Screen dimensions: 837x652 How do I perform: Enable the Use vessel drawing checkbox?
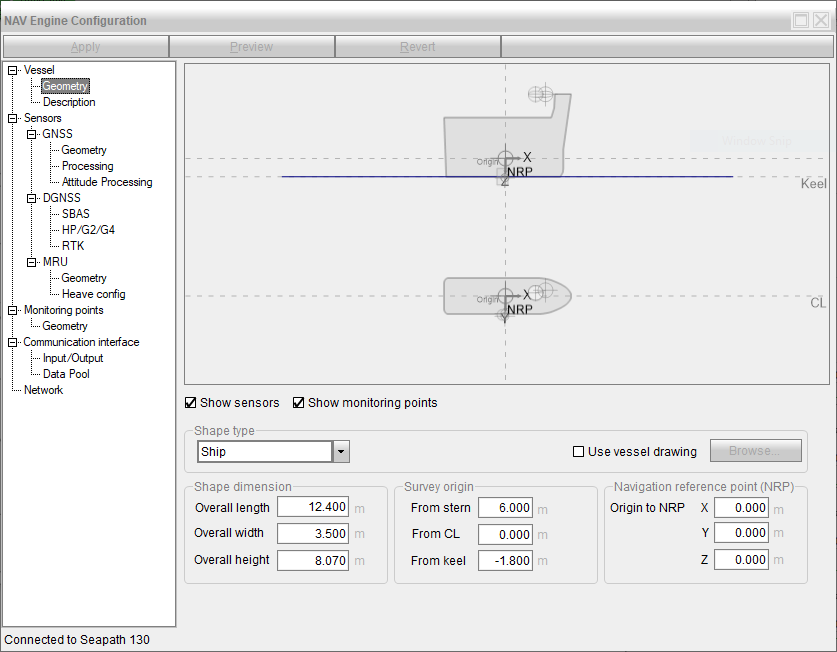pyautogui.click(x=578, y=452)
